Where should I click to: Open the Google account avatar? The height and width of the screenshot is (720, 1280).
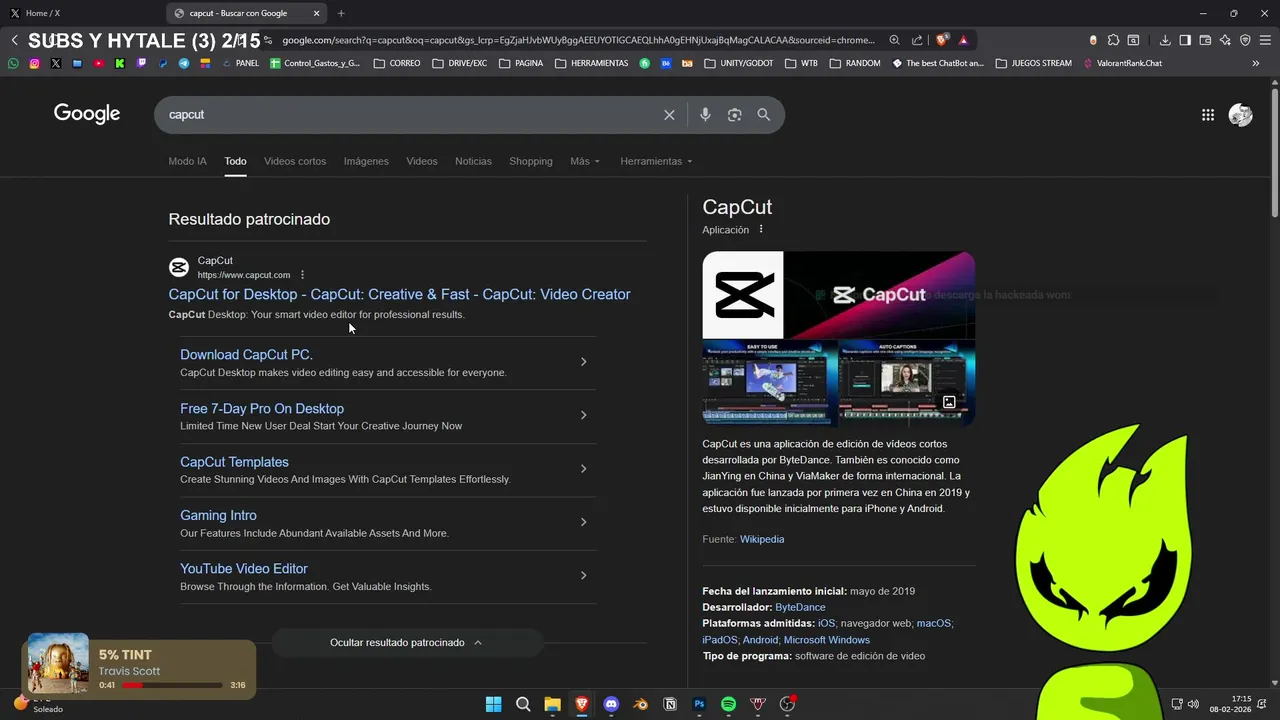click(1240, 115)
